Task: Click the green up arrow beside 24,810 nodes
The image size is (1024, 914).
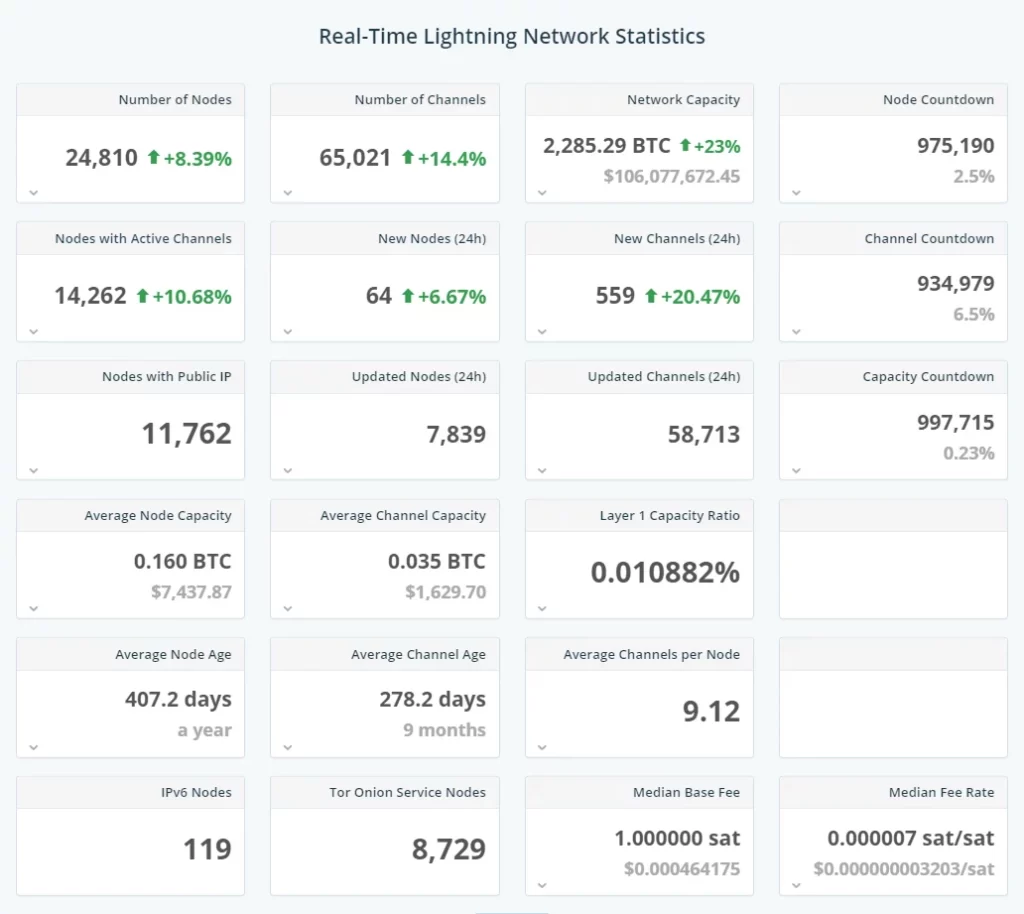Action: [153, 157]
